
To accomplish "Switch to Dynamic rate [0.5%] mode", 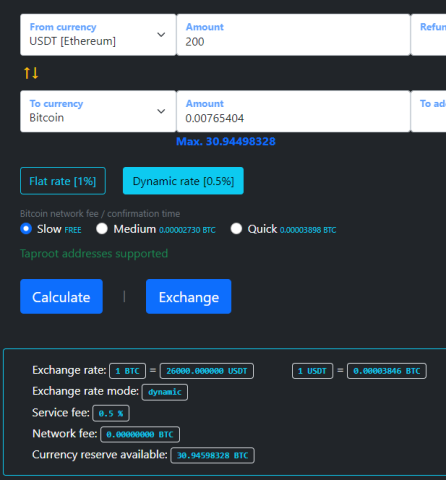I will pyautogui.click(x=183, y=181).
